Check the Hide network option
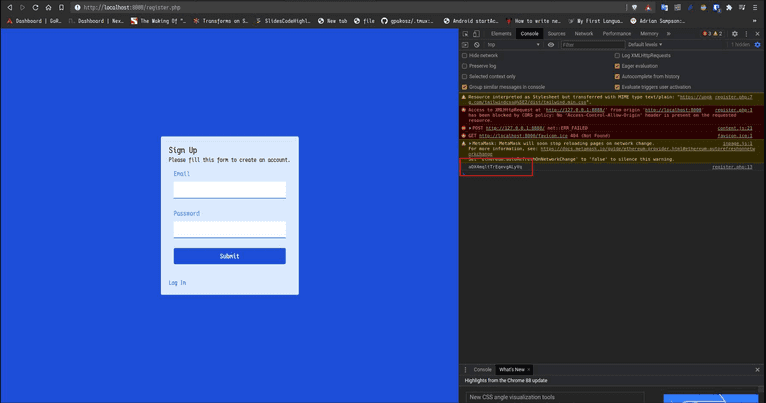This screenshot has width=766, height=403. tap(465, 56)
